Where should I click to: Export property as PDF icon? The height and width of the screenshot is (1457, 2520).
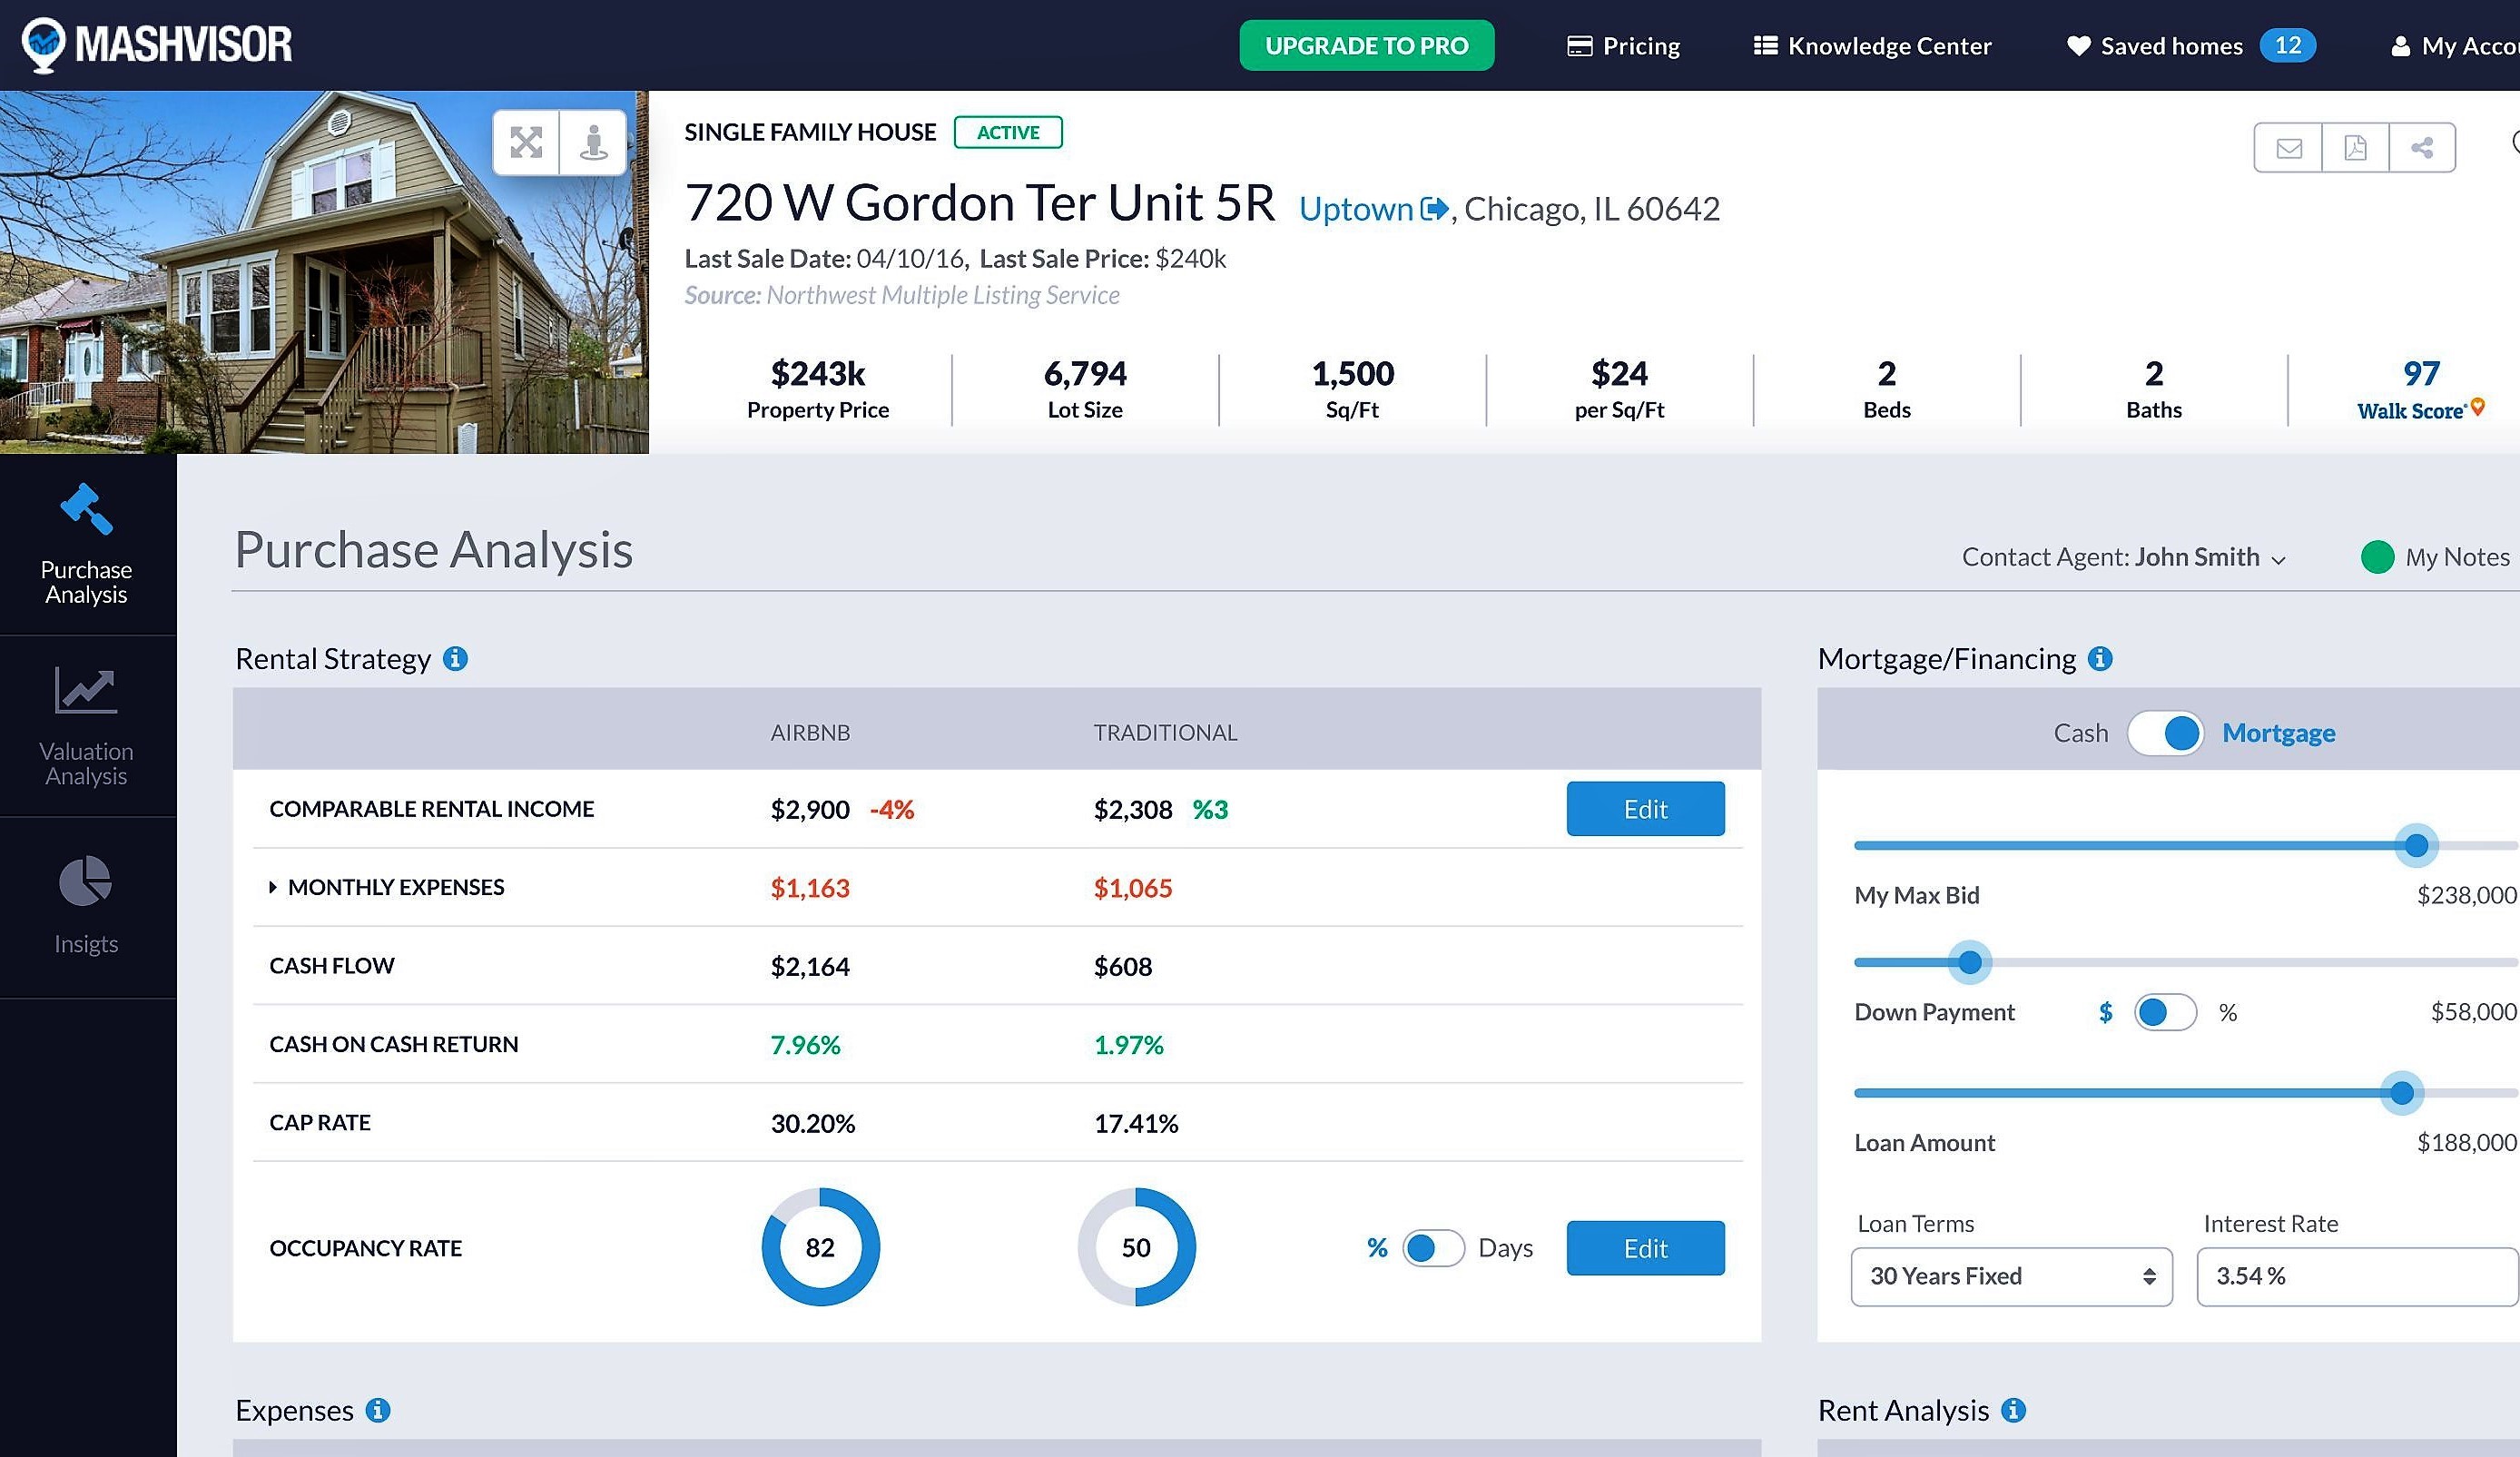(2355, 148)
